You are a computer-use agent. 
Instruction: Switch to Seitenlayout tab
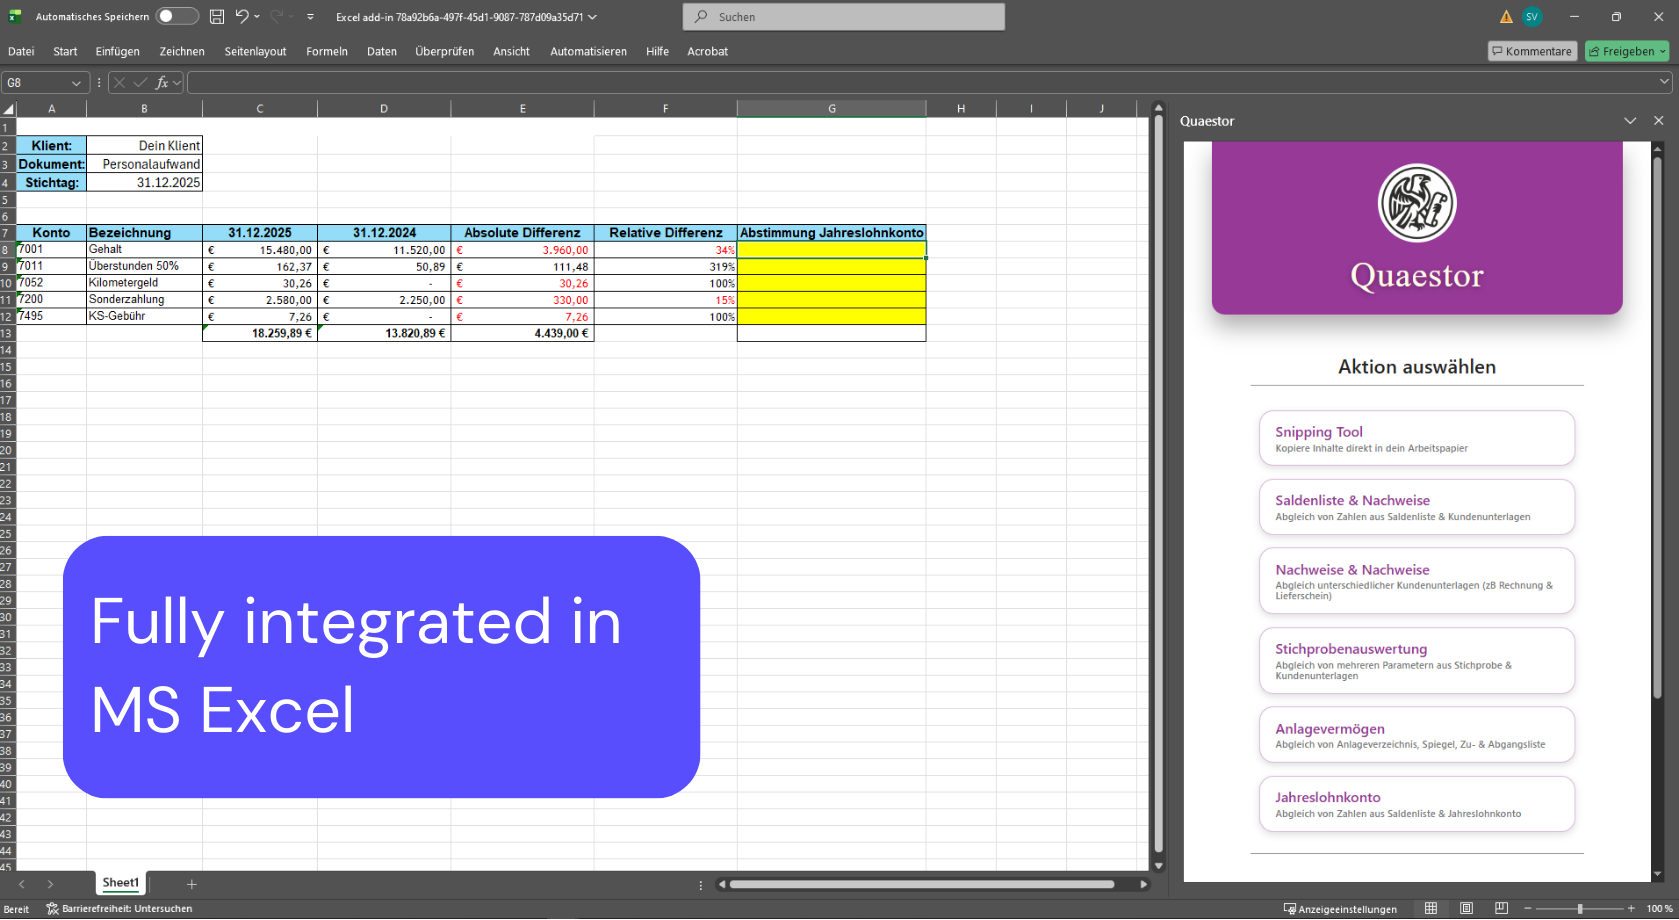[255, 51]
